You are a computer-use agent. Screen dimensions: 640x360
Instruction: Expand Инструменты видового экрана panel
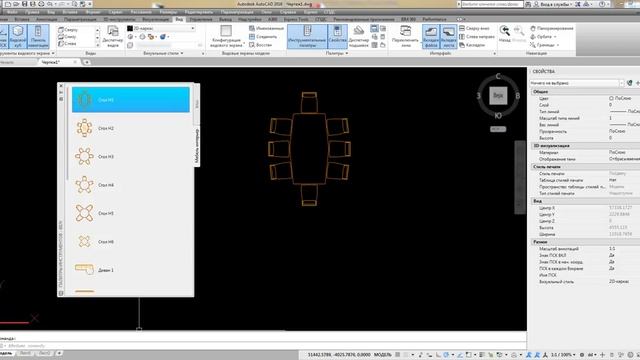tap(27, 53)
